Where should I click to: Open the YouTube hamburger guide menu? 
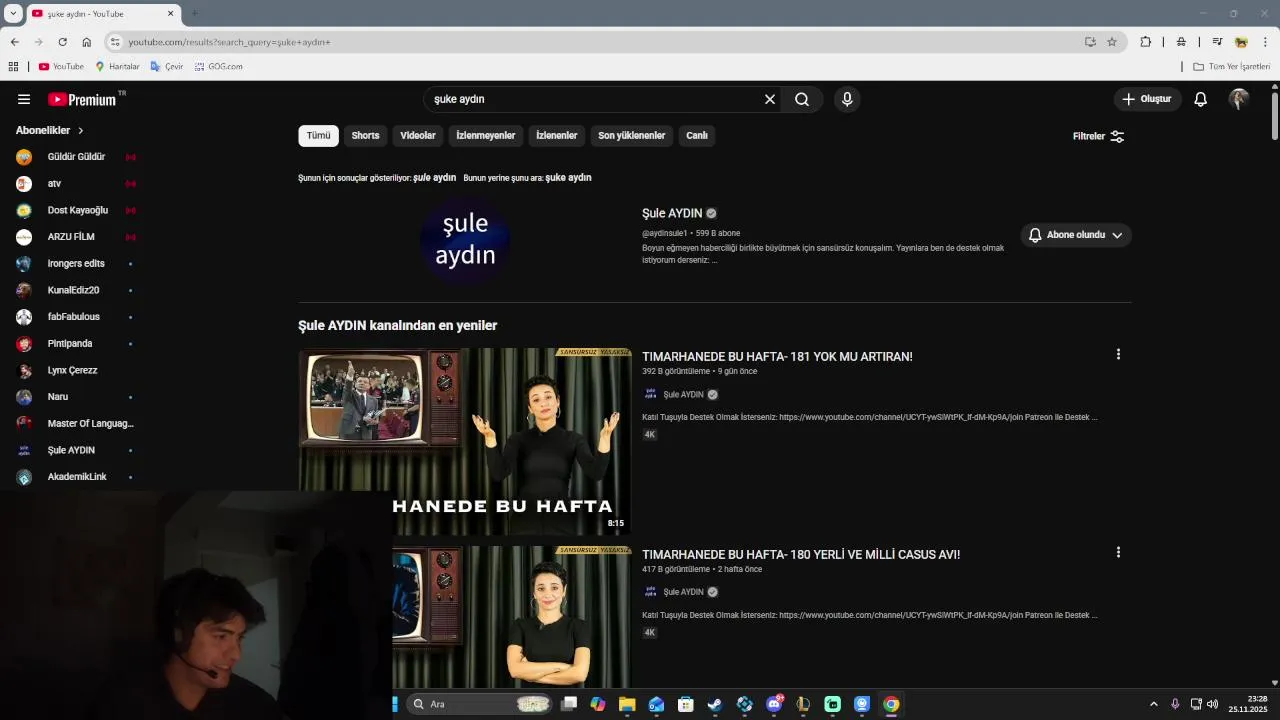pyautogui.click(x=24, y=99)
